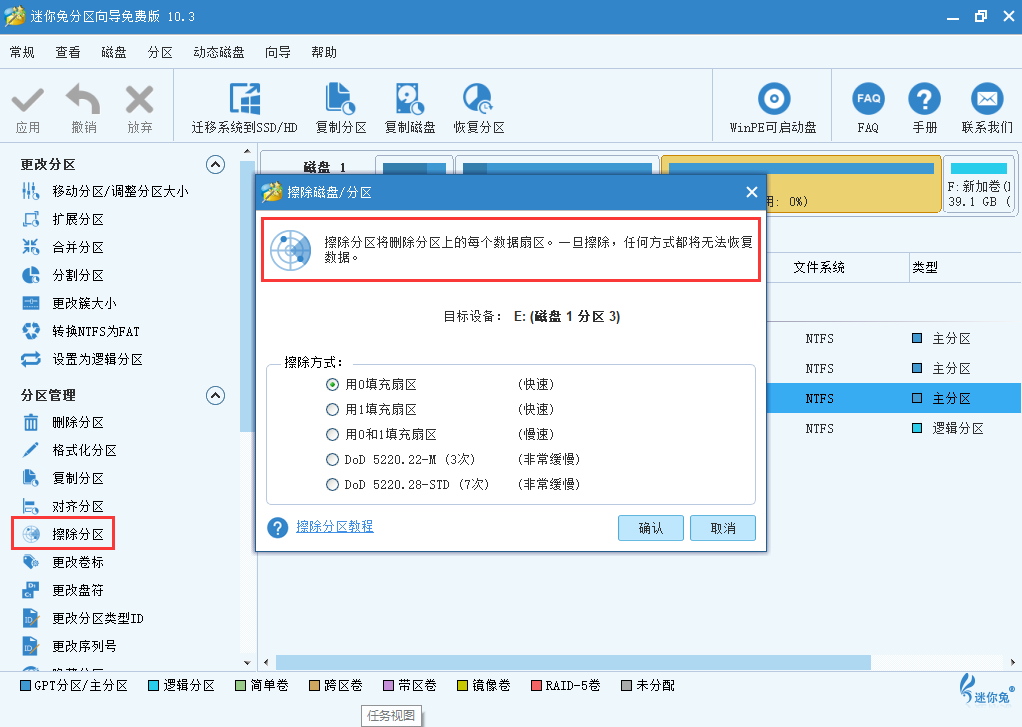
Task: Click 更改卷标 in the sidebar
Action: point(63,563)
